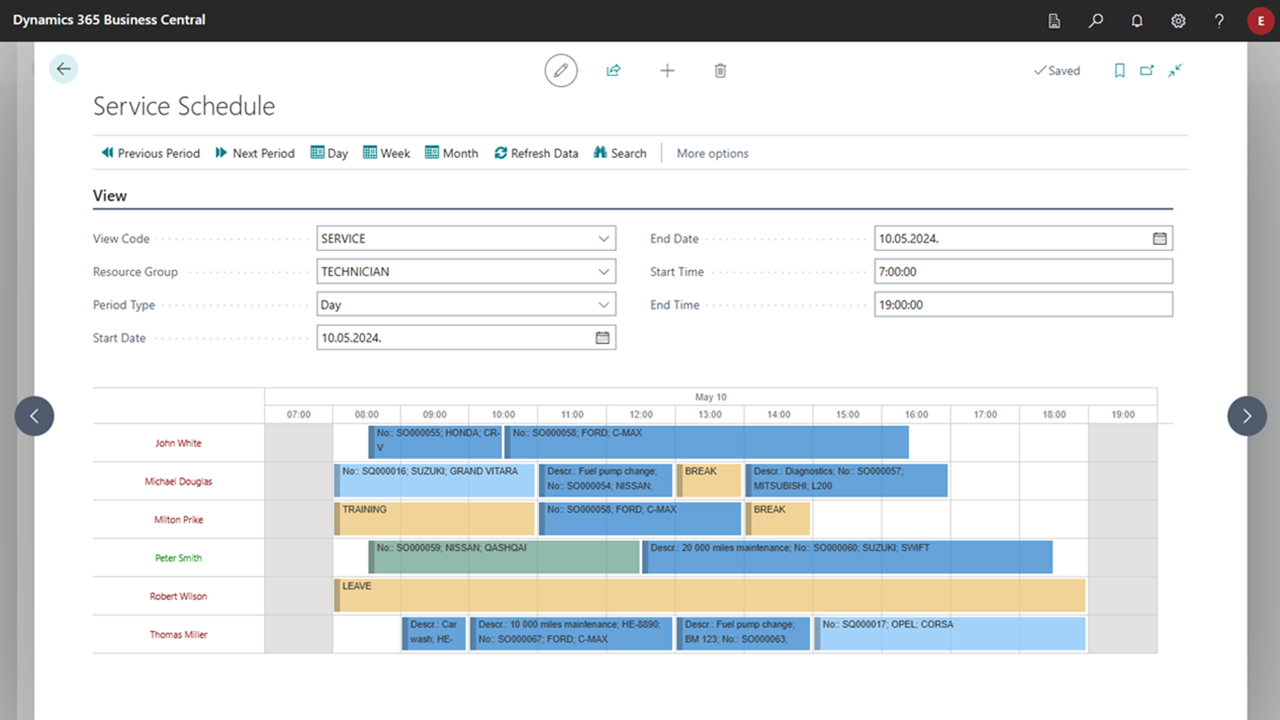1280x720 pixels.
Task: Click the End Time field
Action: pyautogui.click(x=1023, y=305)
